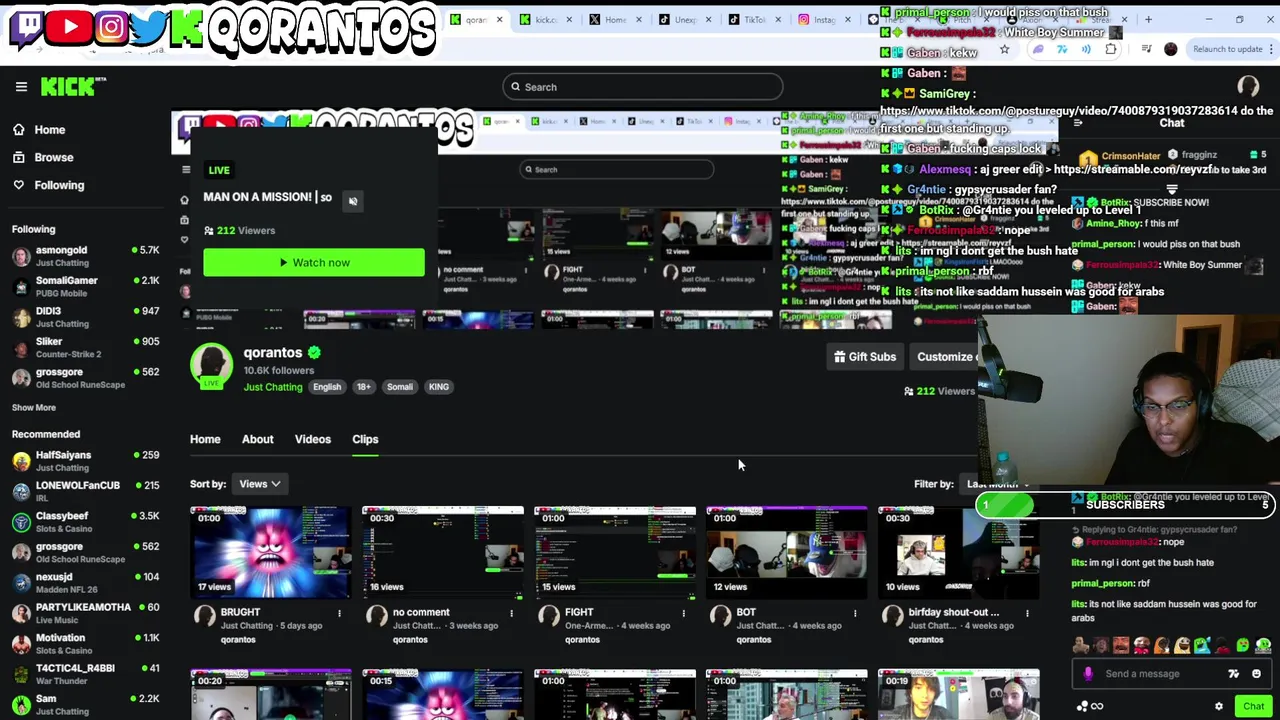Open the emoji picker in chat input
Viewport: 1280px width, 720px height.
coord(1256,674)
